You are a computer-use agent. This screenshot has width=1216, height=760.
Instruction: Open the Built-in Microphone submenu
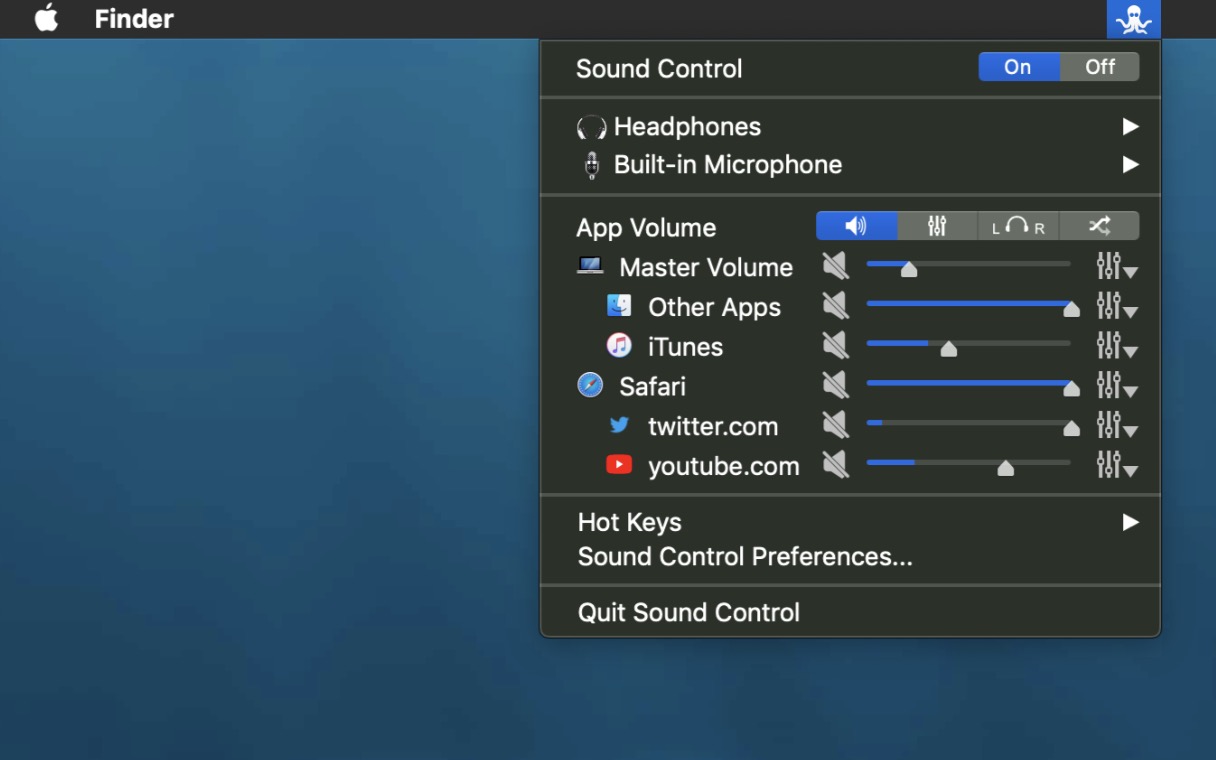[850, 165]
